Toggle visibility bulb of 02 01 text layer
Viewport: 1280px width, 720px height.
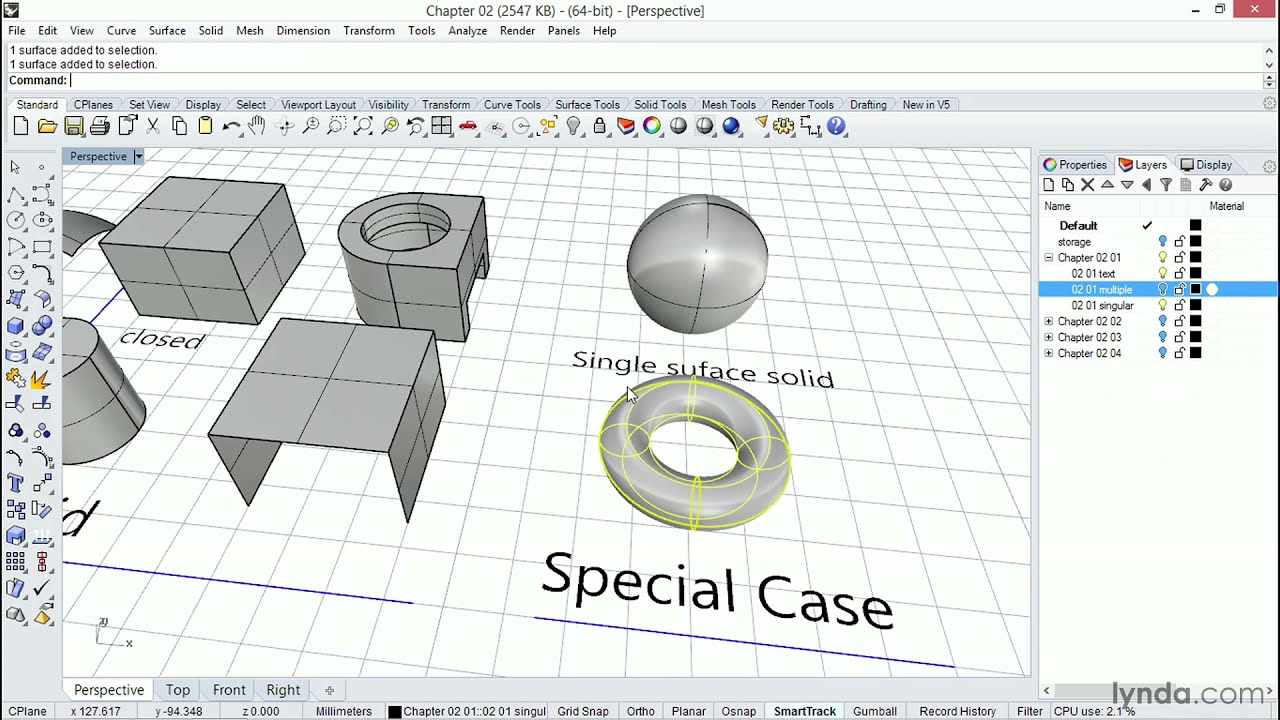tap(1163, 274)
